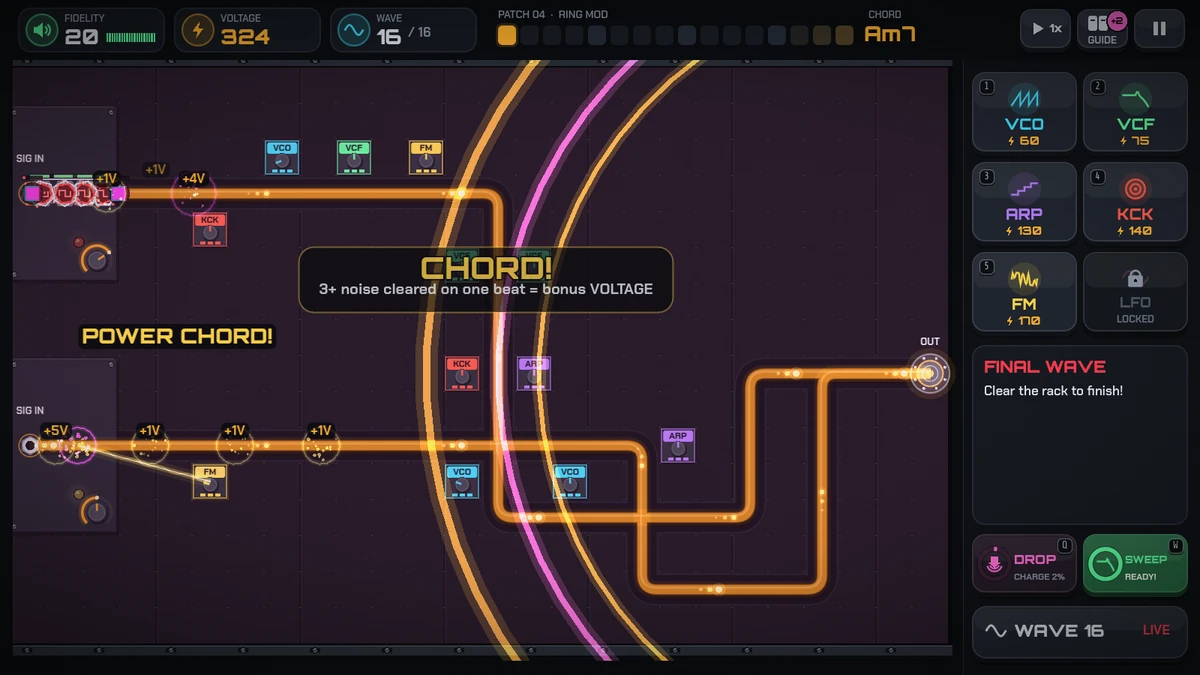1200x675 pixels.
Task: Click the W hotkey badge on Sweep
Action: (1176, 545)
